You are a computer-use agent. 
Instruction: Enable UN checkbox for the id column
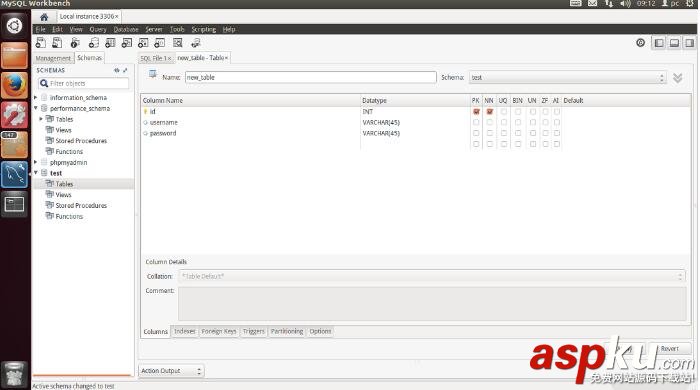(533, 112)
